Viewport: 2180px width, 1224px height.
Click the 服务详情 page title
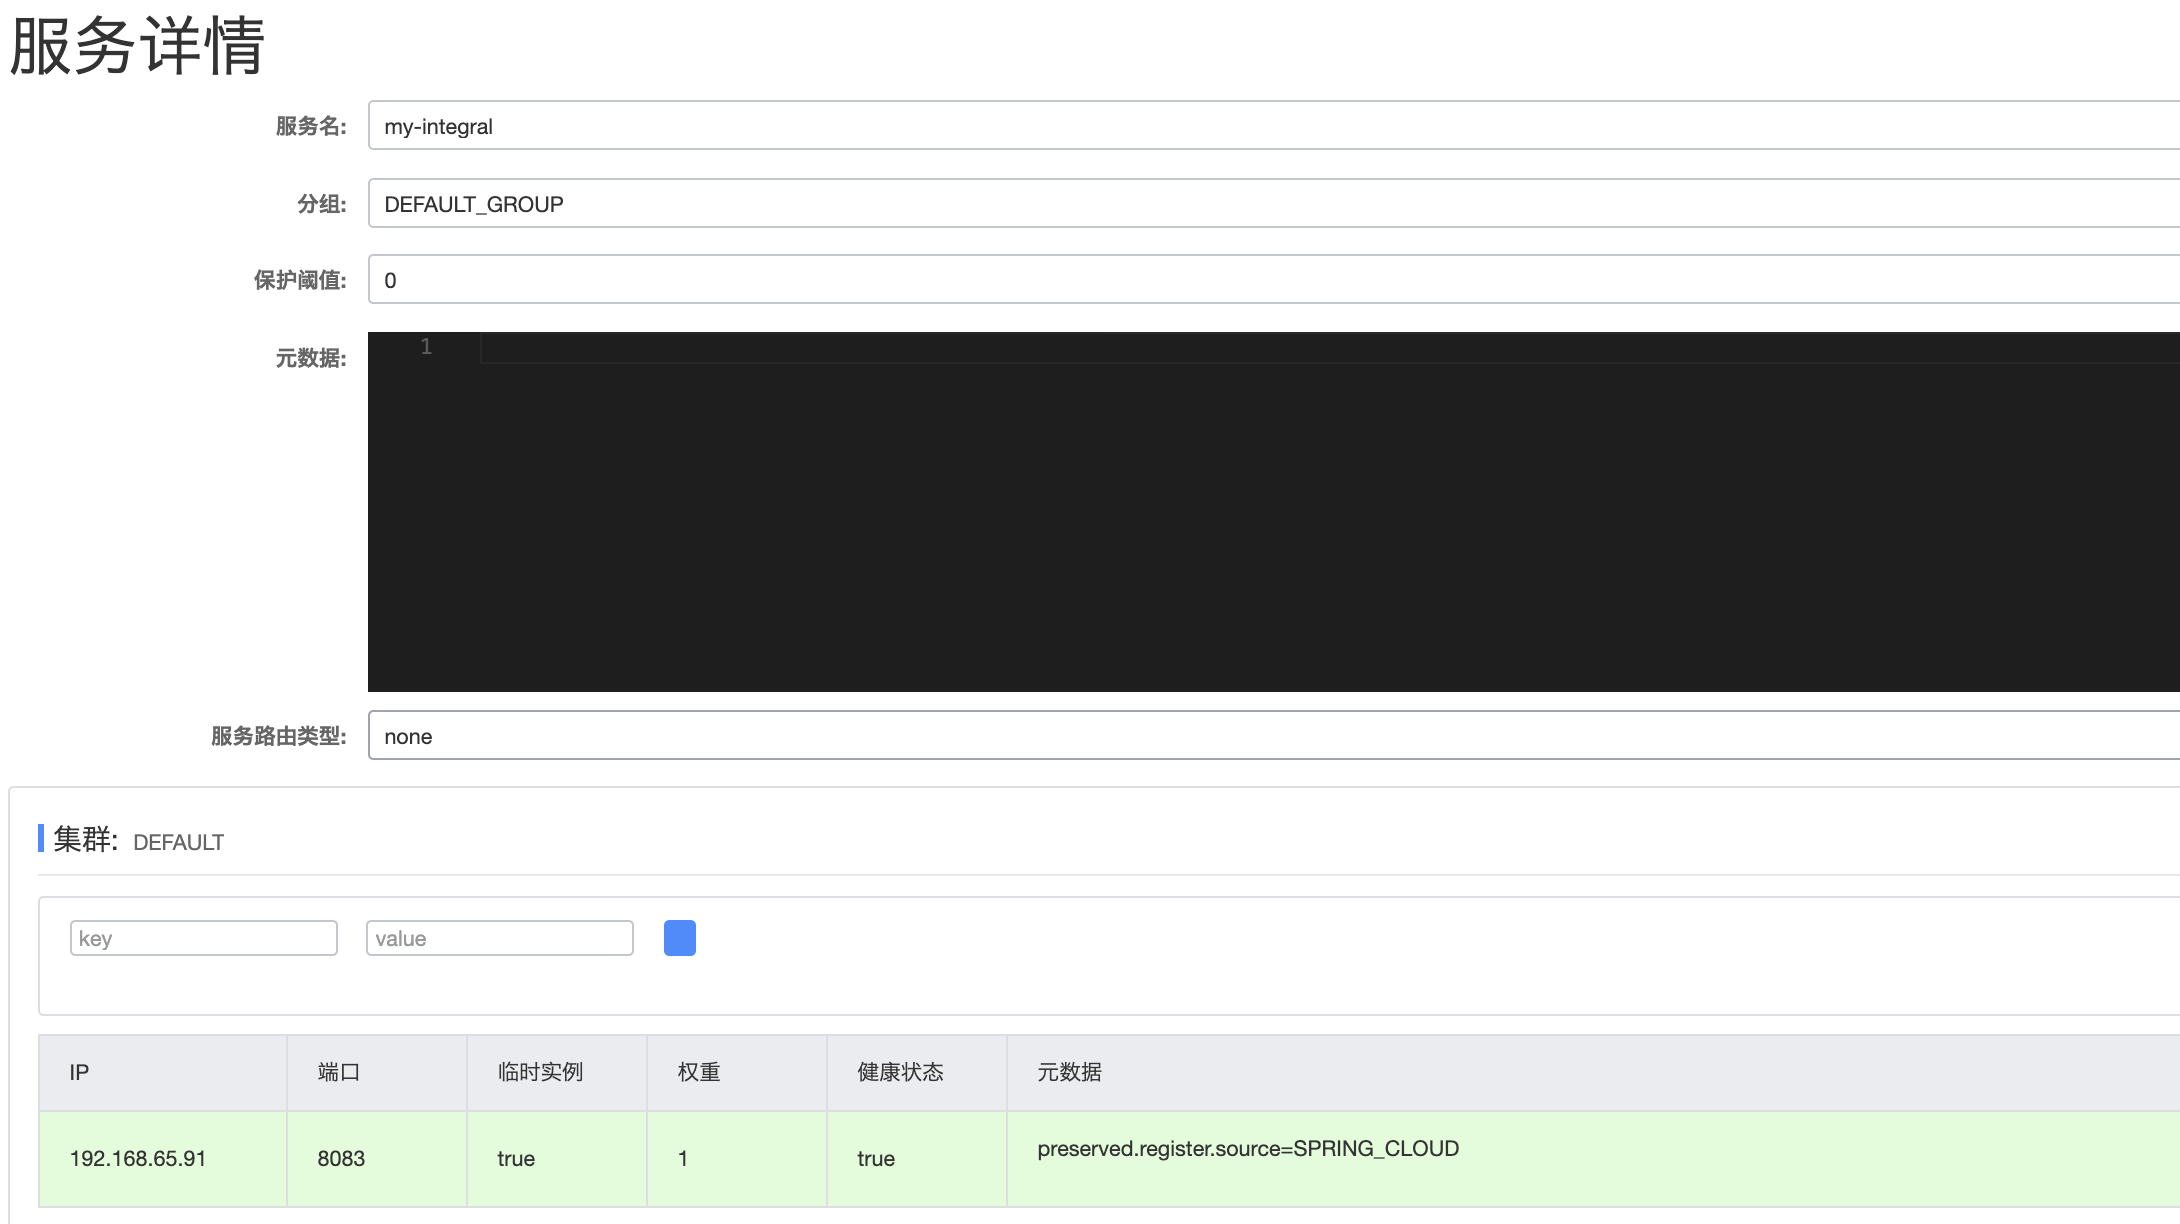[137, 46]
